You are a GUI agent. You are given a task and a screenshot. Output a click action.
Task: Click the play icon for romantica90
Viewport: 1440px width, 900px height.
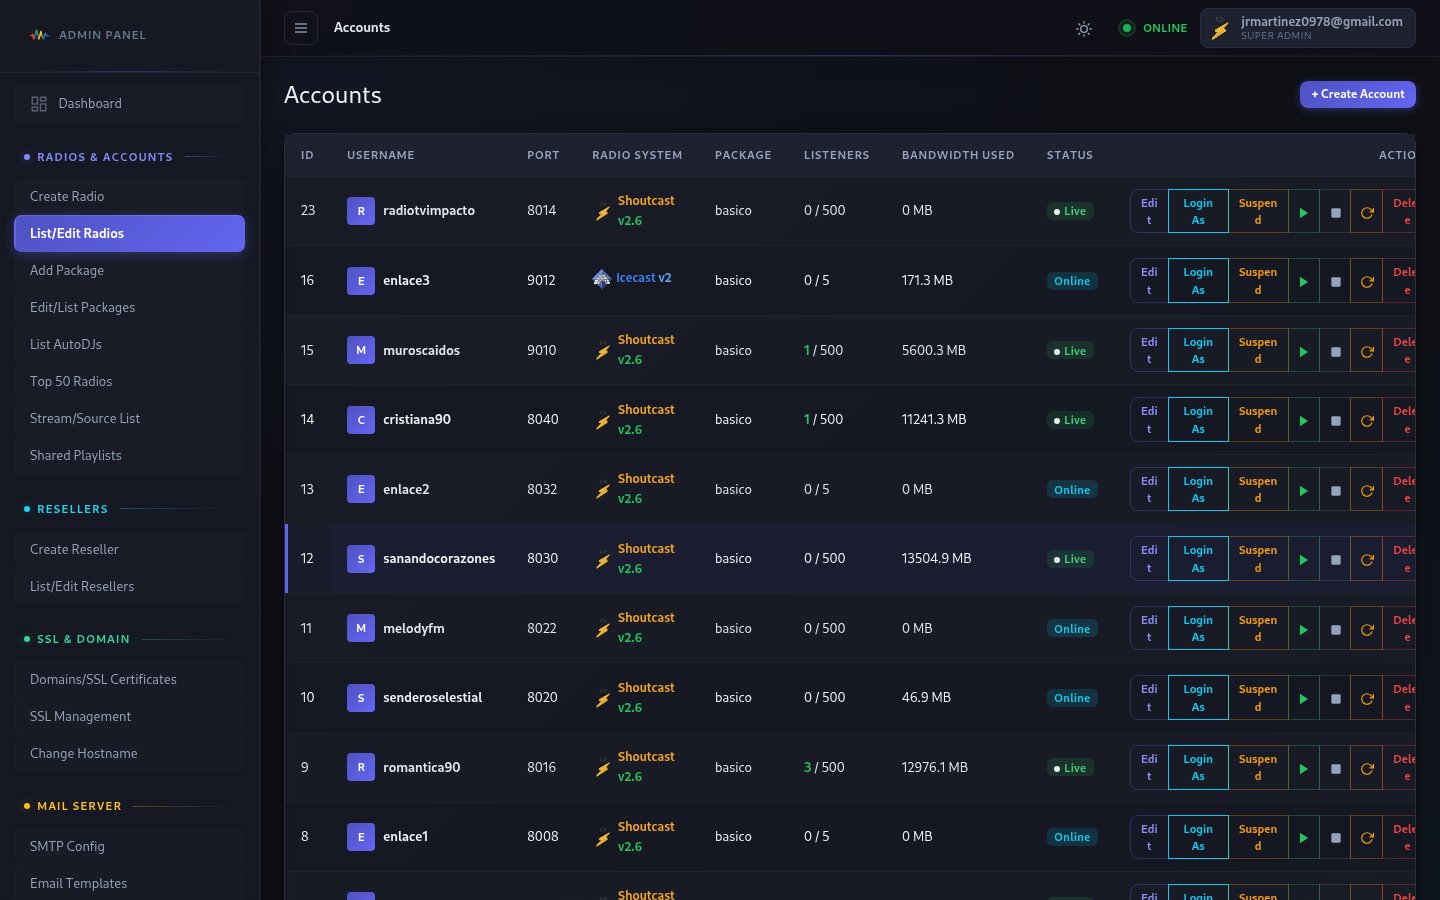click(1303, 769)
